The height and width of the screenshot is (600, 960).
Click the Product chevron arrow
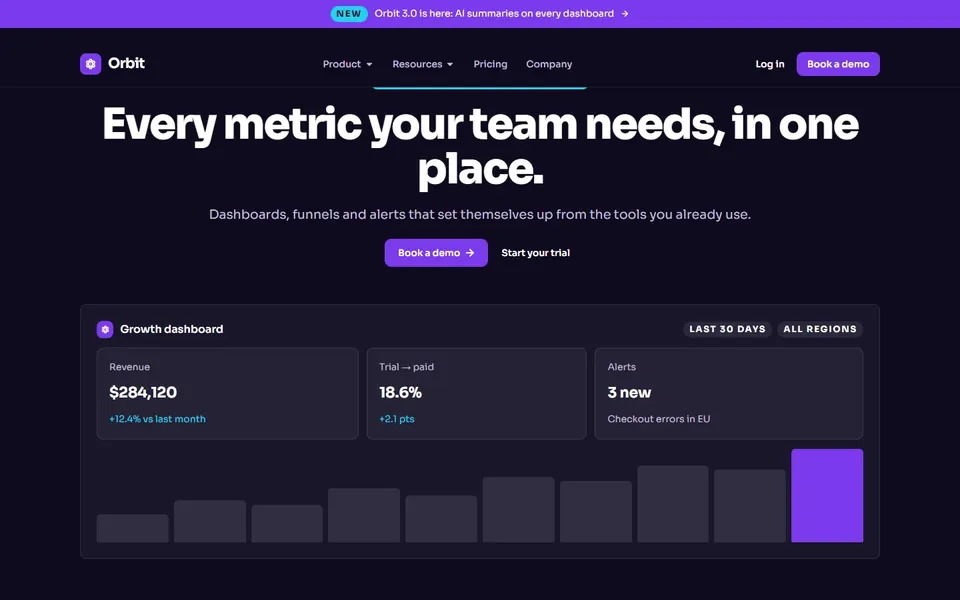click(369, 64)
